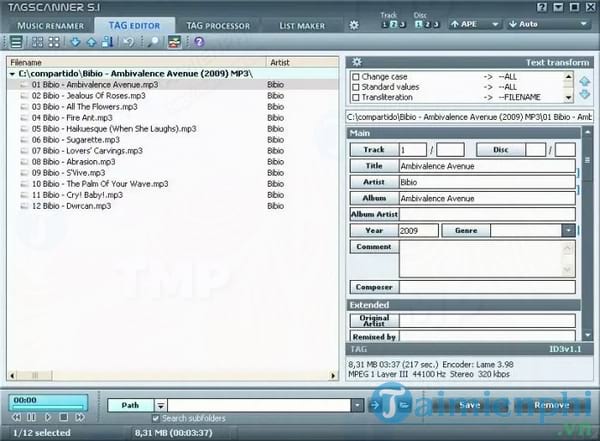Open program settings gear beside List Maker
Image resolution: width=600 pixels, height=441 pixels.
point(354,25)
